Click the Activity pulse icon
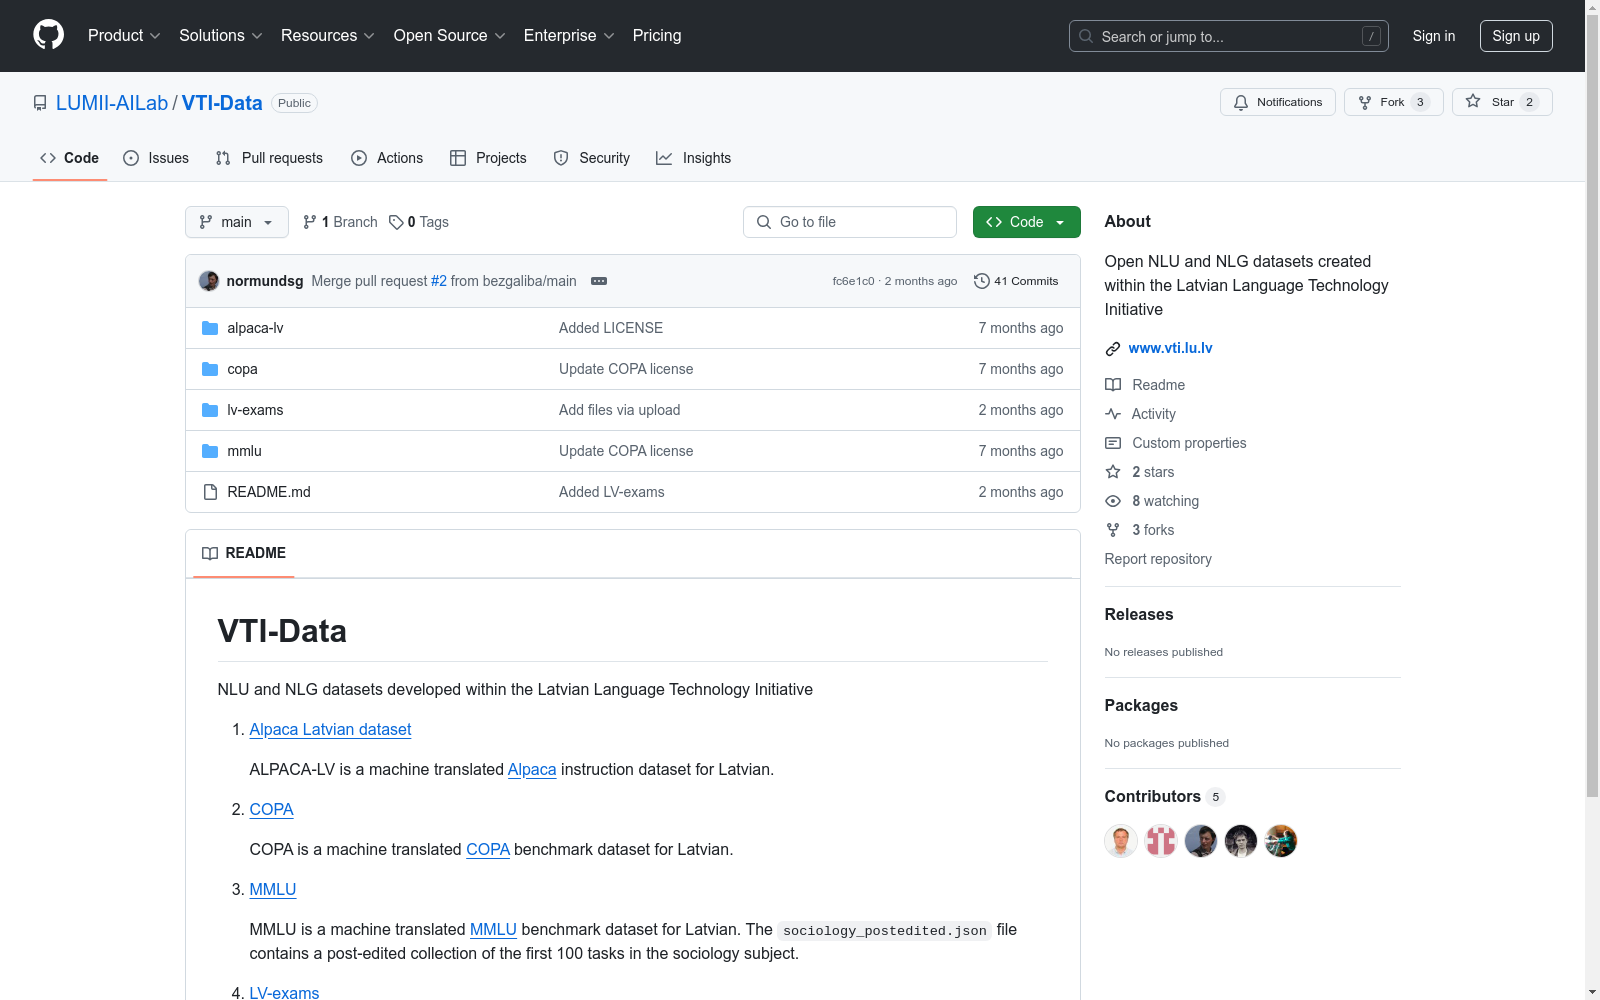Image resolution: width=1600 pixels, height=1000 pixels. tap(1113, 414)
